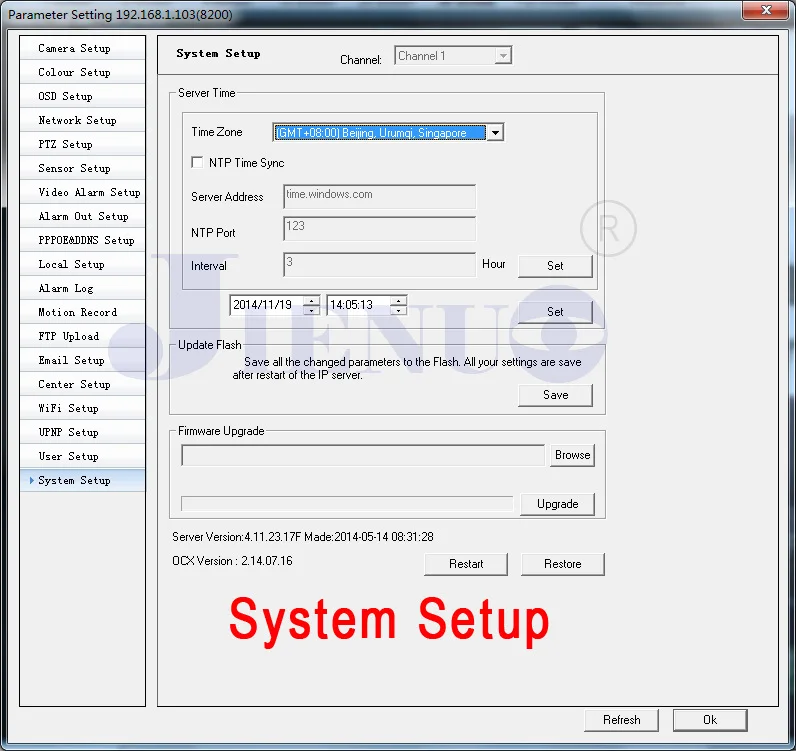Screen dimensions: 796x751
Task: Save parameters to Flash
Action: [555, 395]
